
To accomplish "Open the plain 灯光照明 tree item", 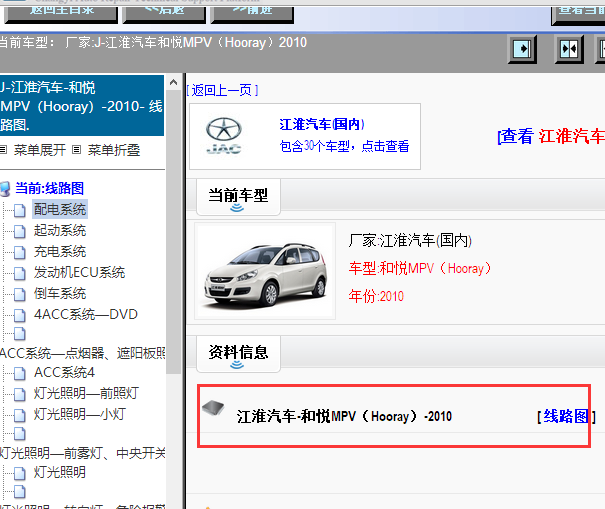I will pyautogui.click(x=60, y=472).
